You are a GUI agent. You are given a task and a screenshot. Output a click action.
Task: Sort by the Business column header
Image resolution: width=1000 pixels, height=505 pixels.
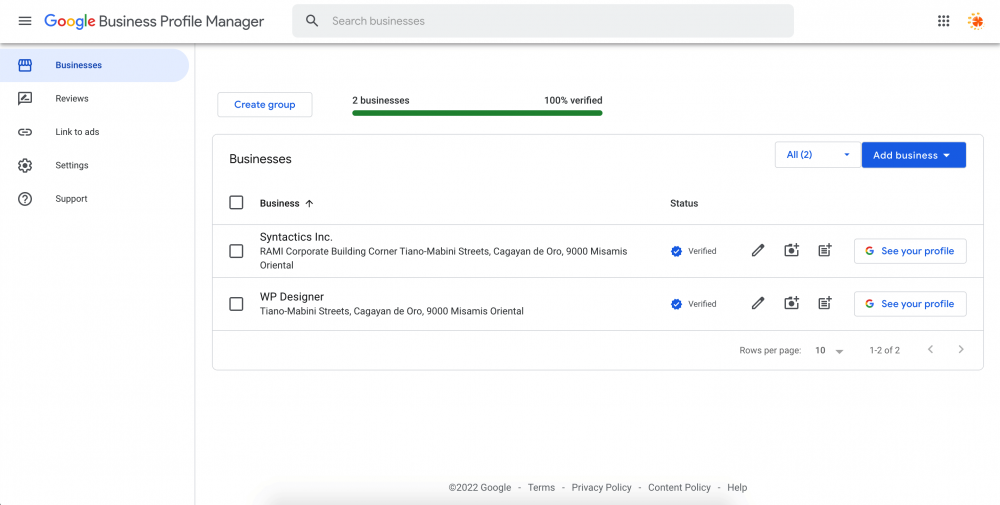[279, 203]
